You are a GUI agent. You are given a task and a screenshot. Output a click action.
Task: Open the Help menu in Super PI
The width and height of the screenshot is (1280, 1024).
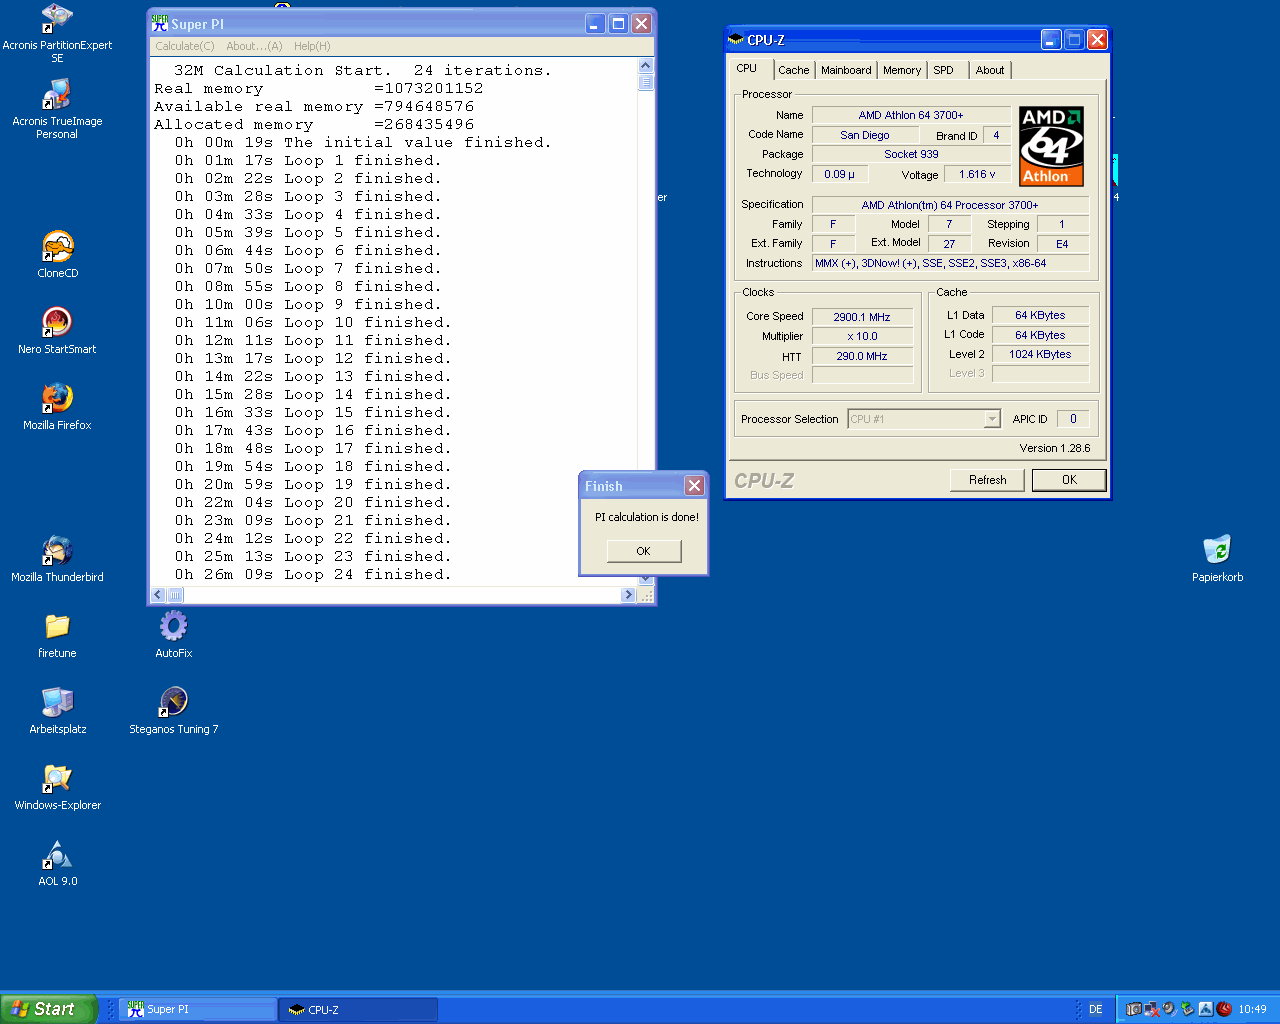click(312, 46)
